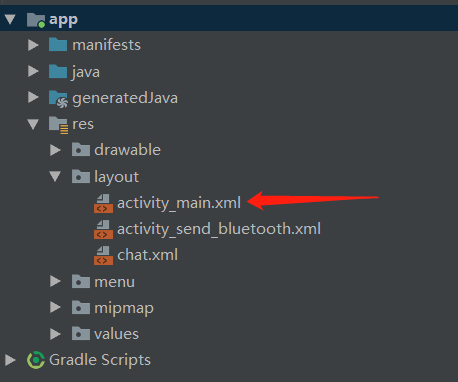Open chat.xml file name
Screen dimensions: 458x382
147,255
